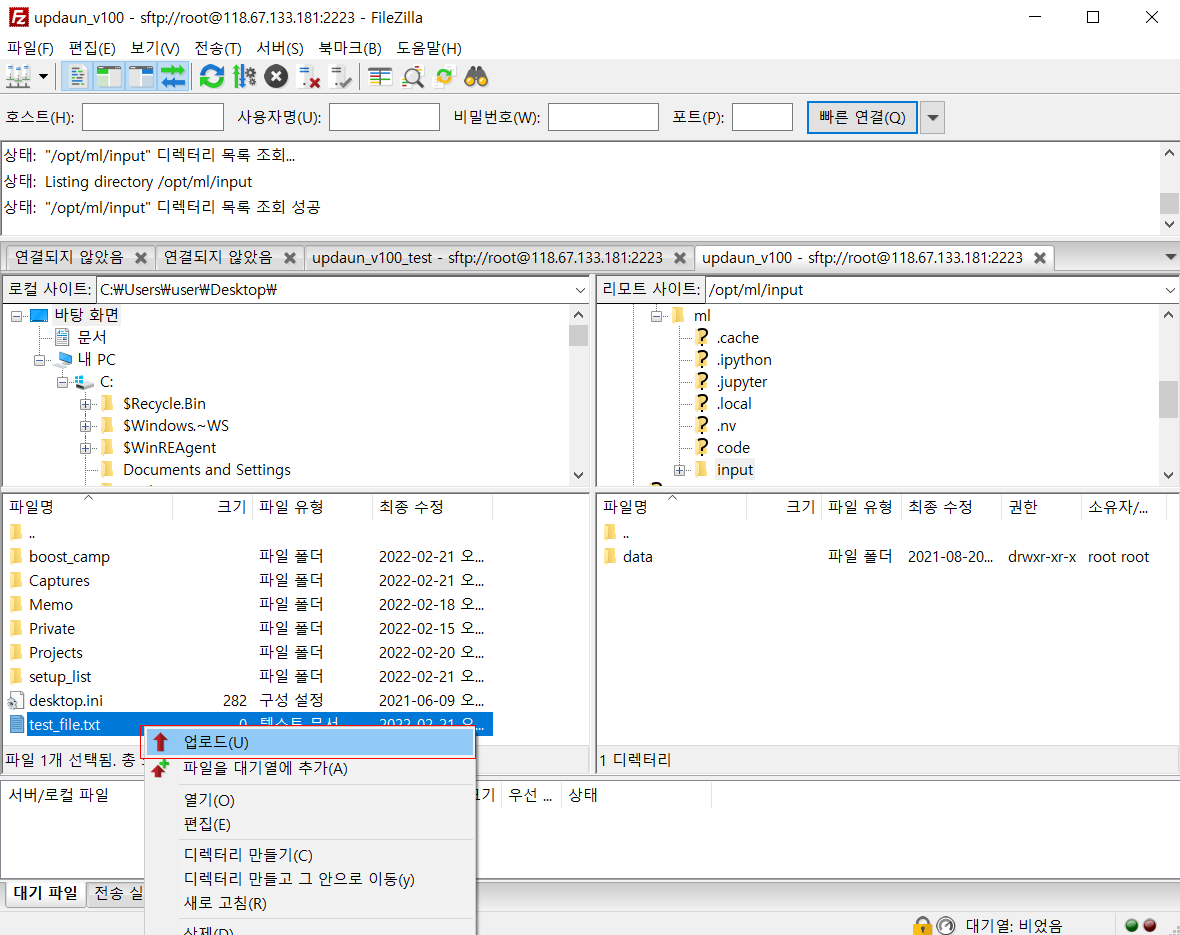Toggle the remote directory tree view
1180x935 pixels.
point(141,77)
